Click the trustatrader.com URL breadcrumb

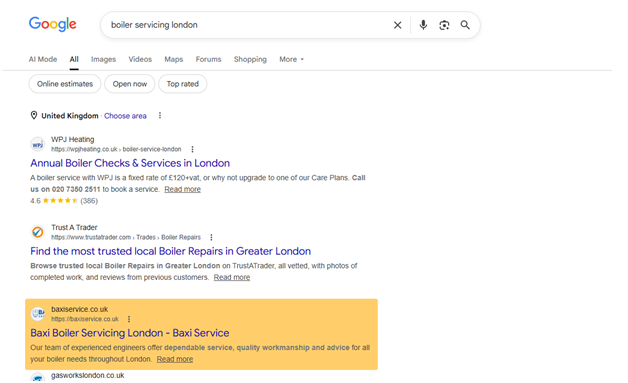(126, 237)
